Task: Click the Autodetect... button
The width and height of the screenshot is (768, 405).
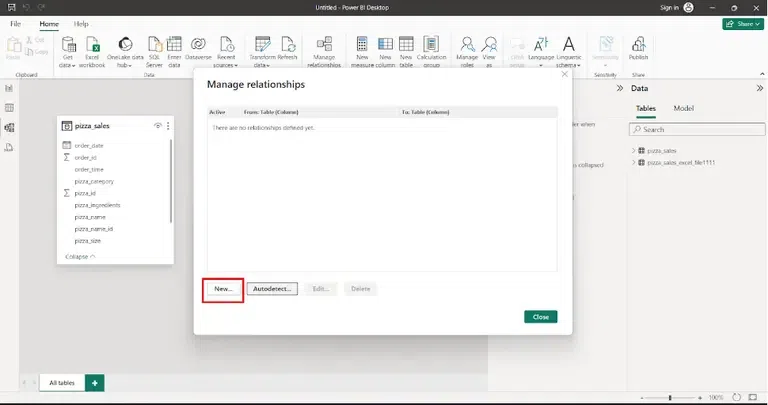Action: point(272,289)
